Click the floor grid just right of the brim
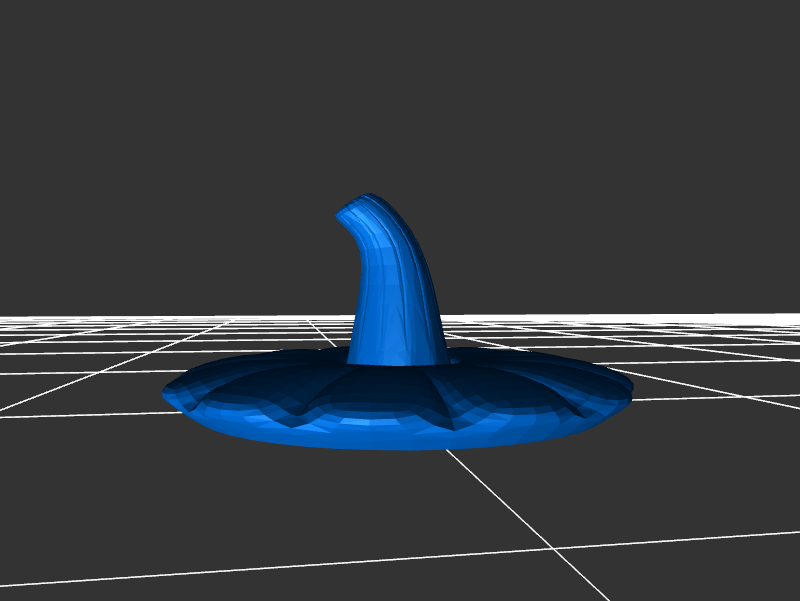 [700, 400]
